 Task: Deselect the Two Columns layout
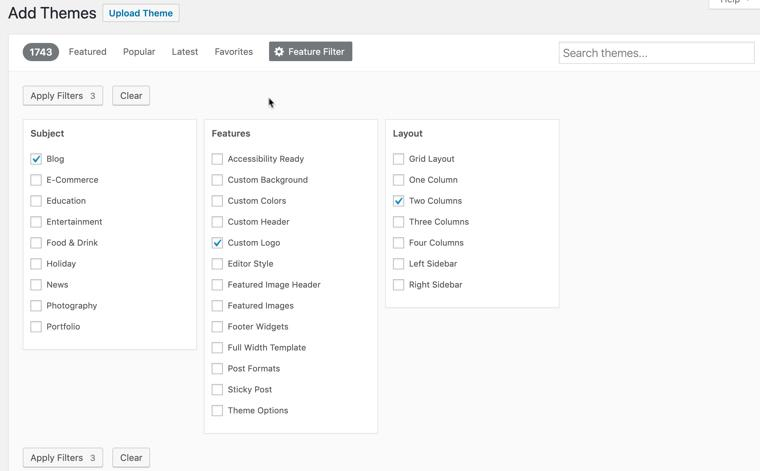pyautogui.click(x=398, y=201)
